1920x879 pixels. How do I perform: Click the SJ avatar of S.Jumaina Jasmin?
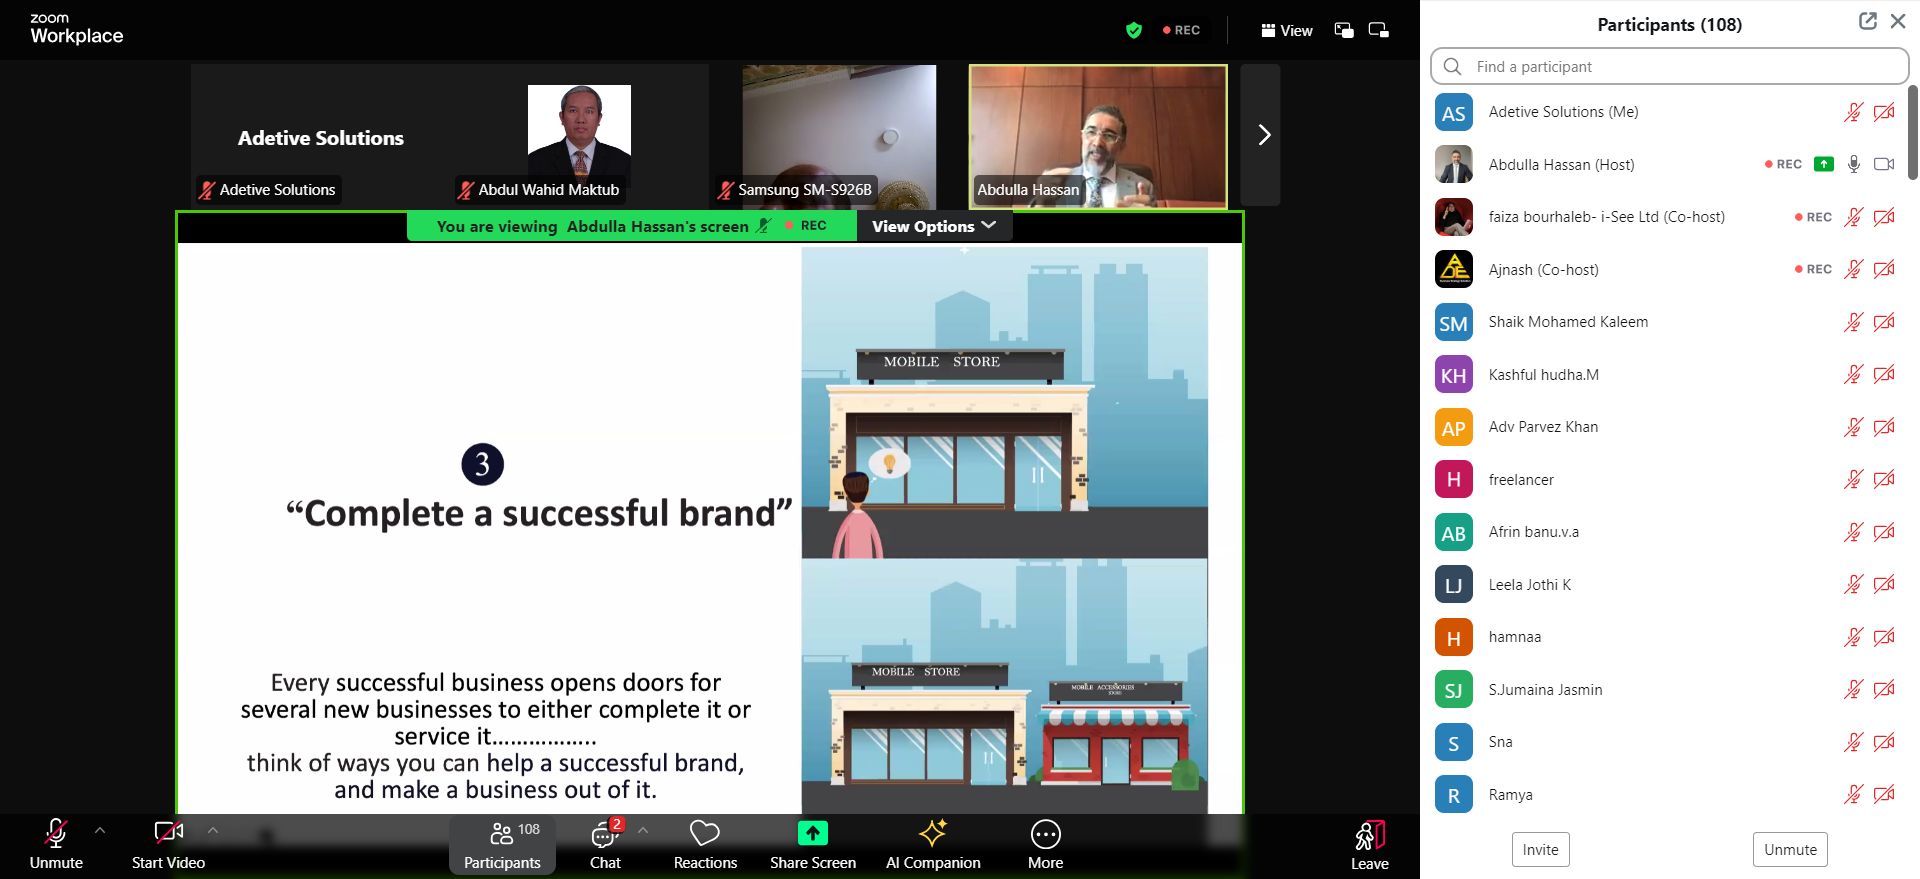(x=1453, y=690)
